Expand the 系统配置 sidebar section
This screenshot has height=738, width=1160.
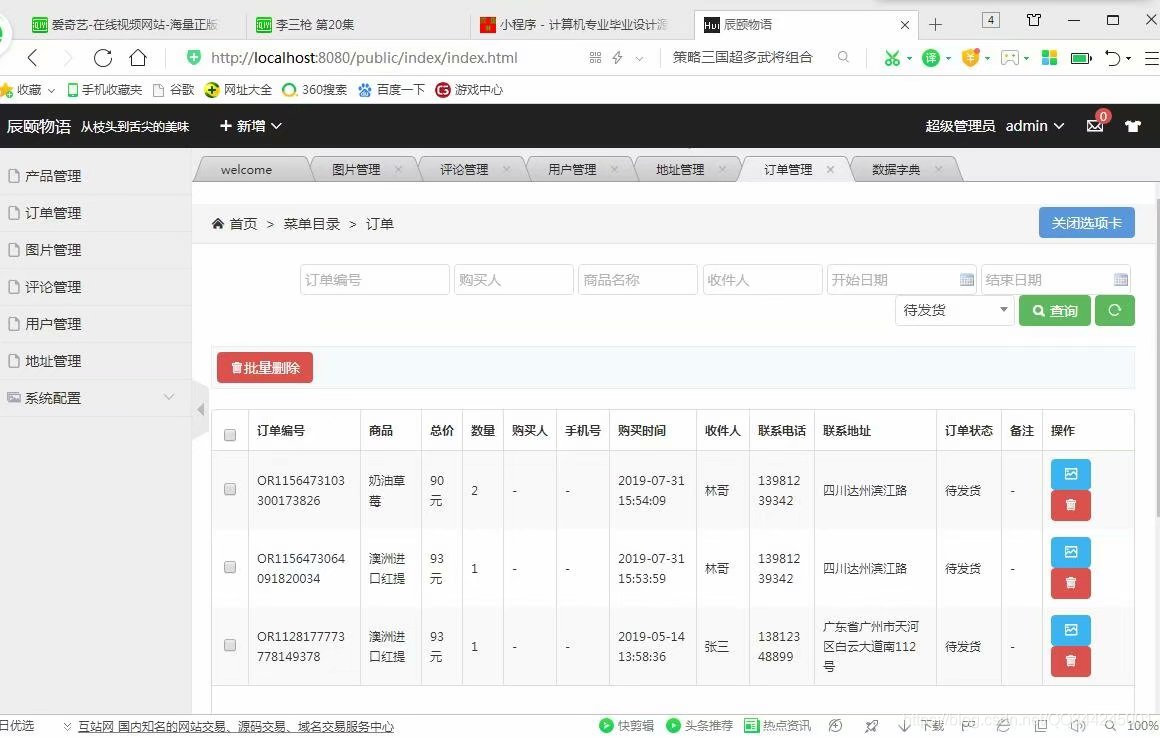[x=95, y=398]
